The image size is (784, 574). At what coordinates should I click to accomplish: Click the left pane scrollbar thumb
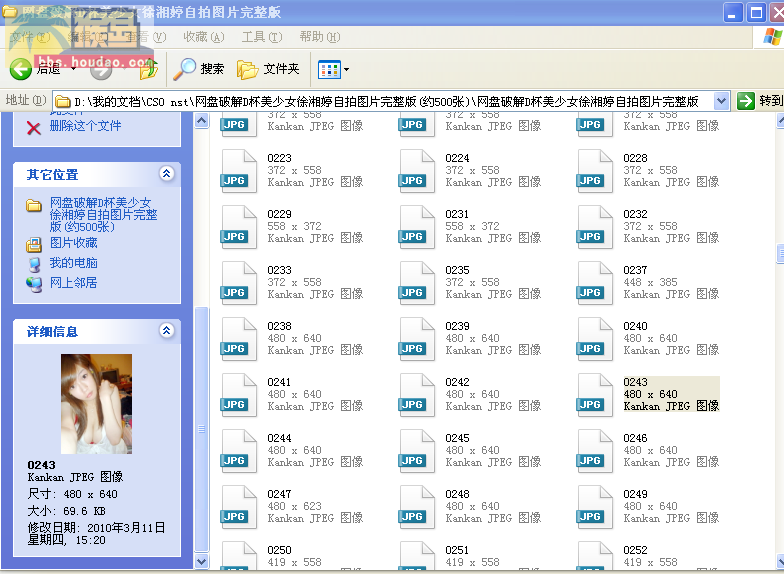point(202,429)
